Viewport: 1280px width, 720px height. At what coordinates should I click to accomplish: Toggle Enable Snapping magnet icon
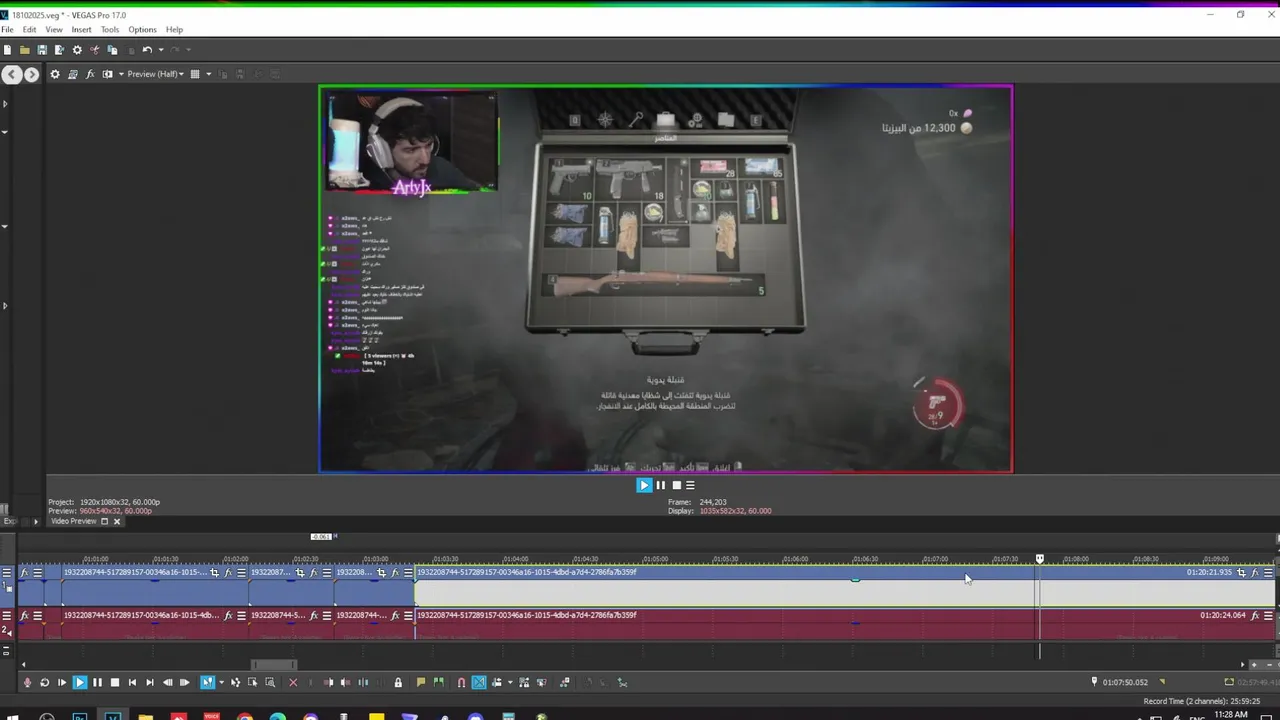coord(461,682)
